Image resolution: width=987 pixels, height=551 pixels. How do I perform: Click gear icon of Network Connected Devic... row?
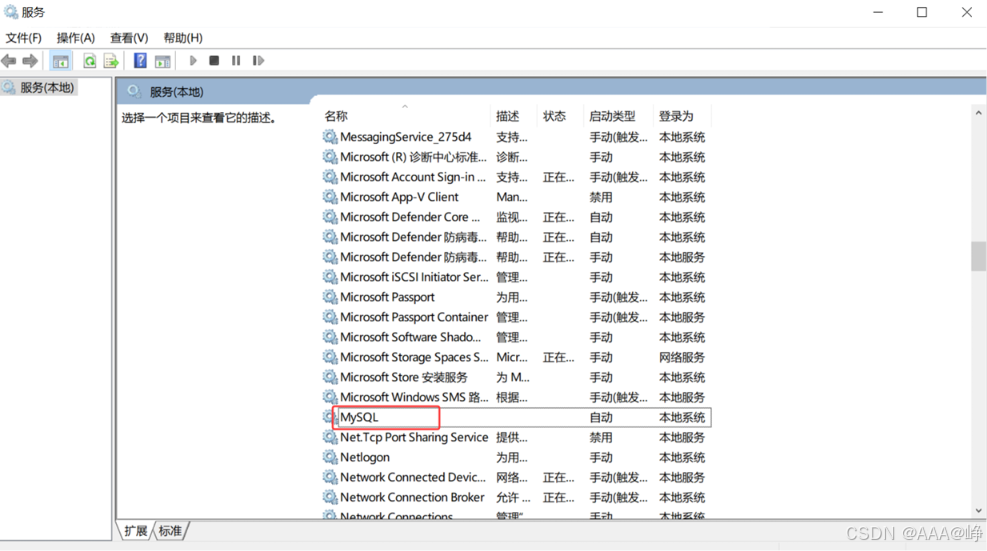pos(330,477)
